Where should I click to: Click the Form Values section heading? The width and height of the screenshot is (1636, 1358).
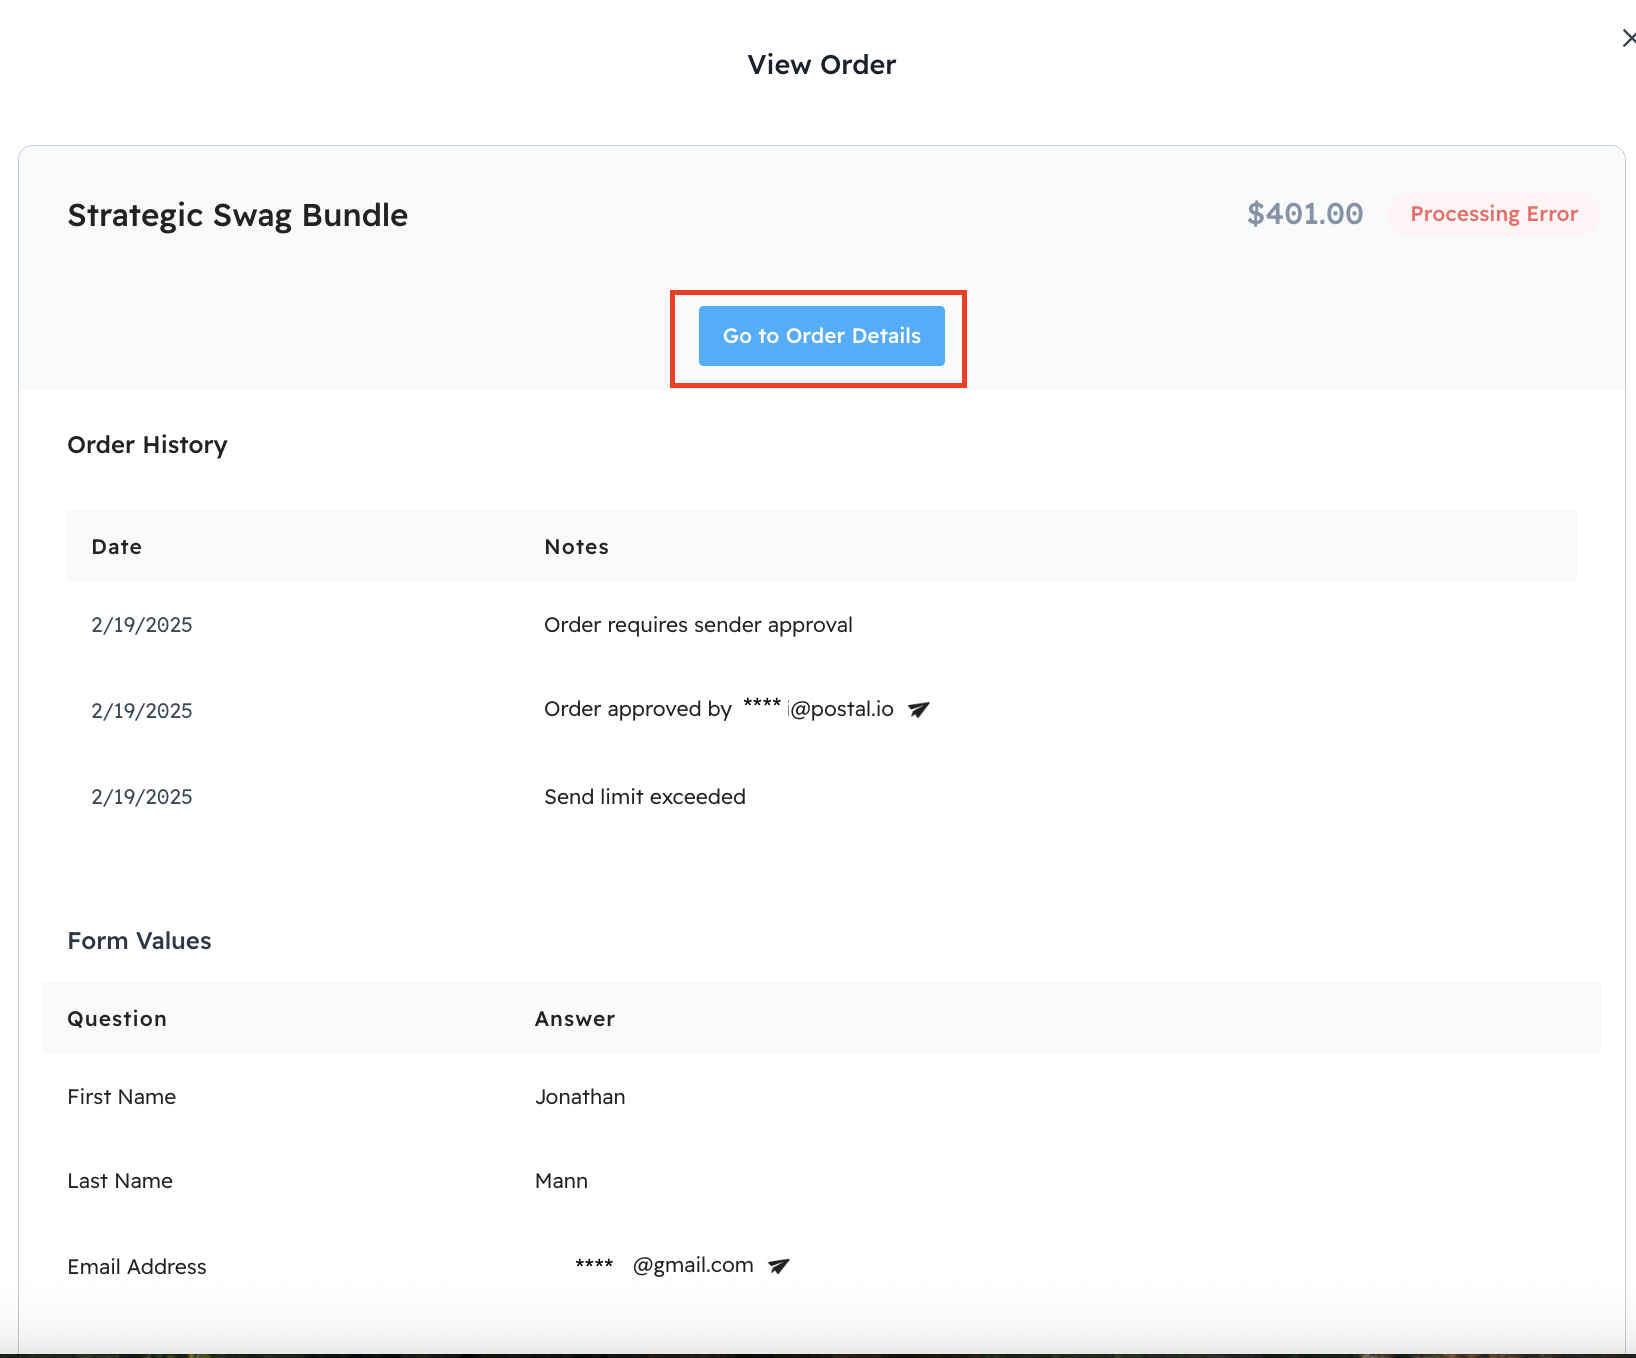(139, 941)
